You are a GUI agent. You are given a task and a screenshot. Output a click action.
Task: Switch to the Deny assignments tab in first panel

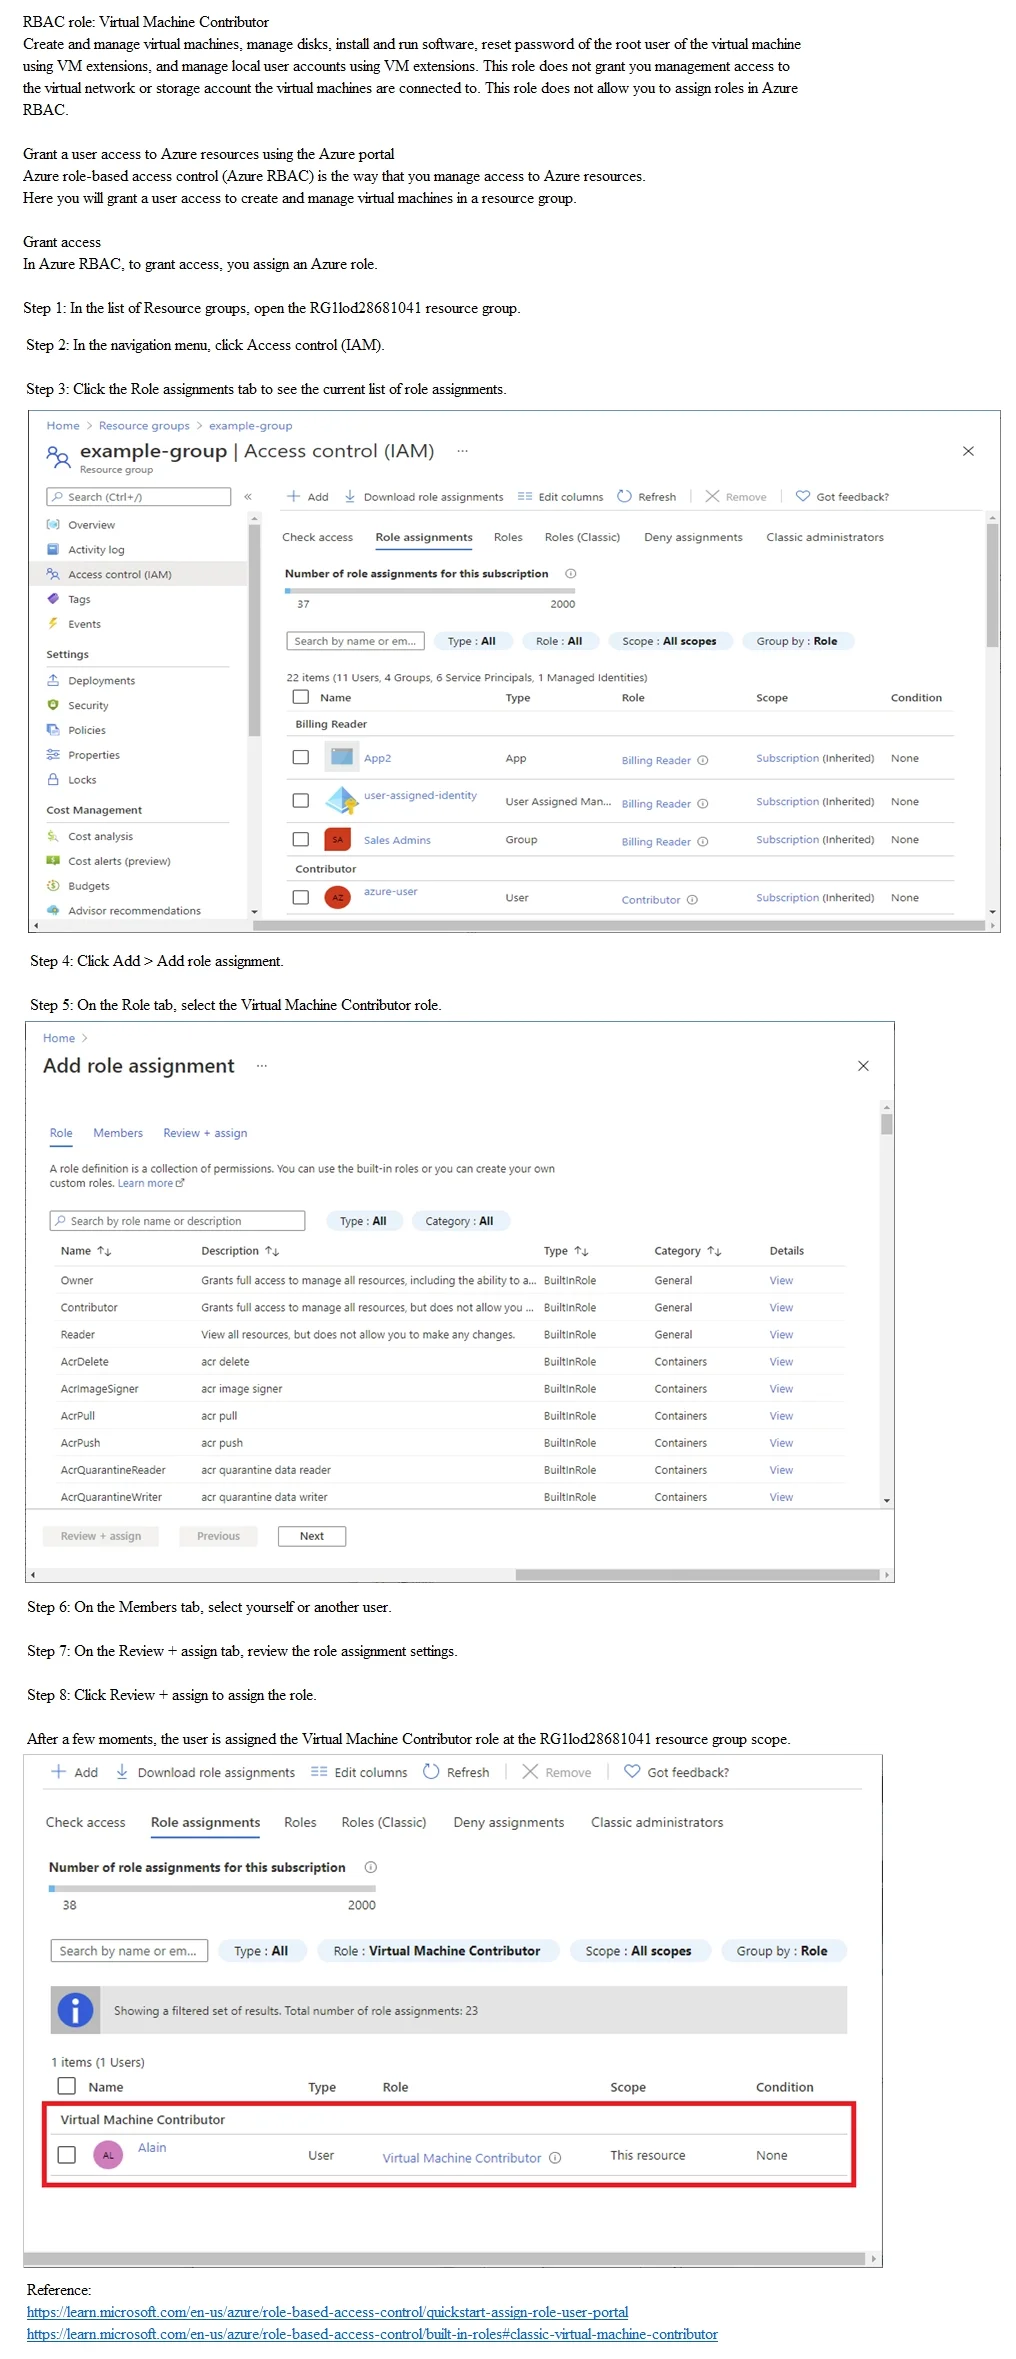[693, 537]
